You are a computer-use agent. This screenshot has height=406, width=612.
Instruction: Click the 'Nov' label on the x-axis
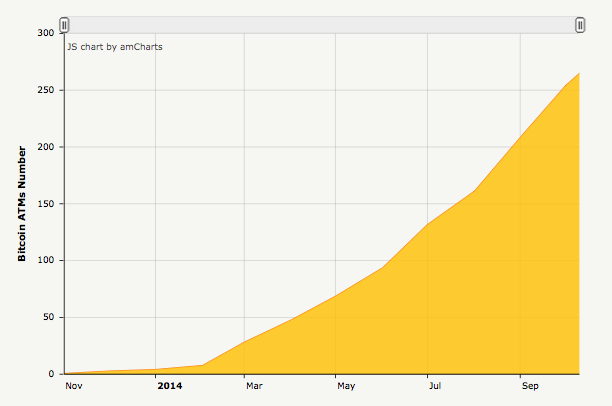(75, 385)
